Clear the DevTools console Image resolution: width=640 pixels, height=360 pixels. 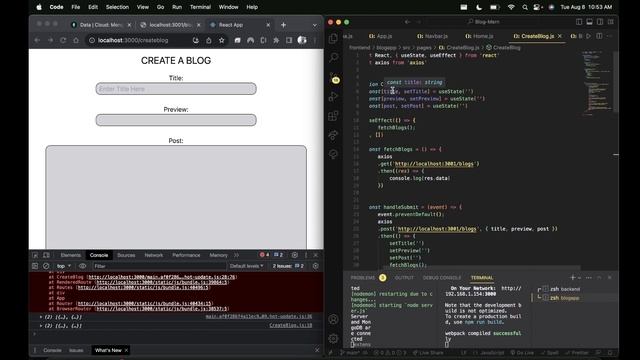tap(46, 266)
